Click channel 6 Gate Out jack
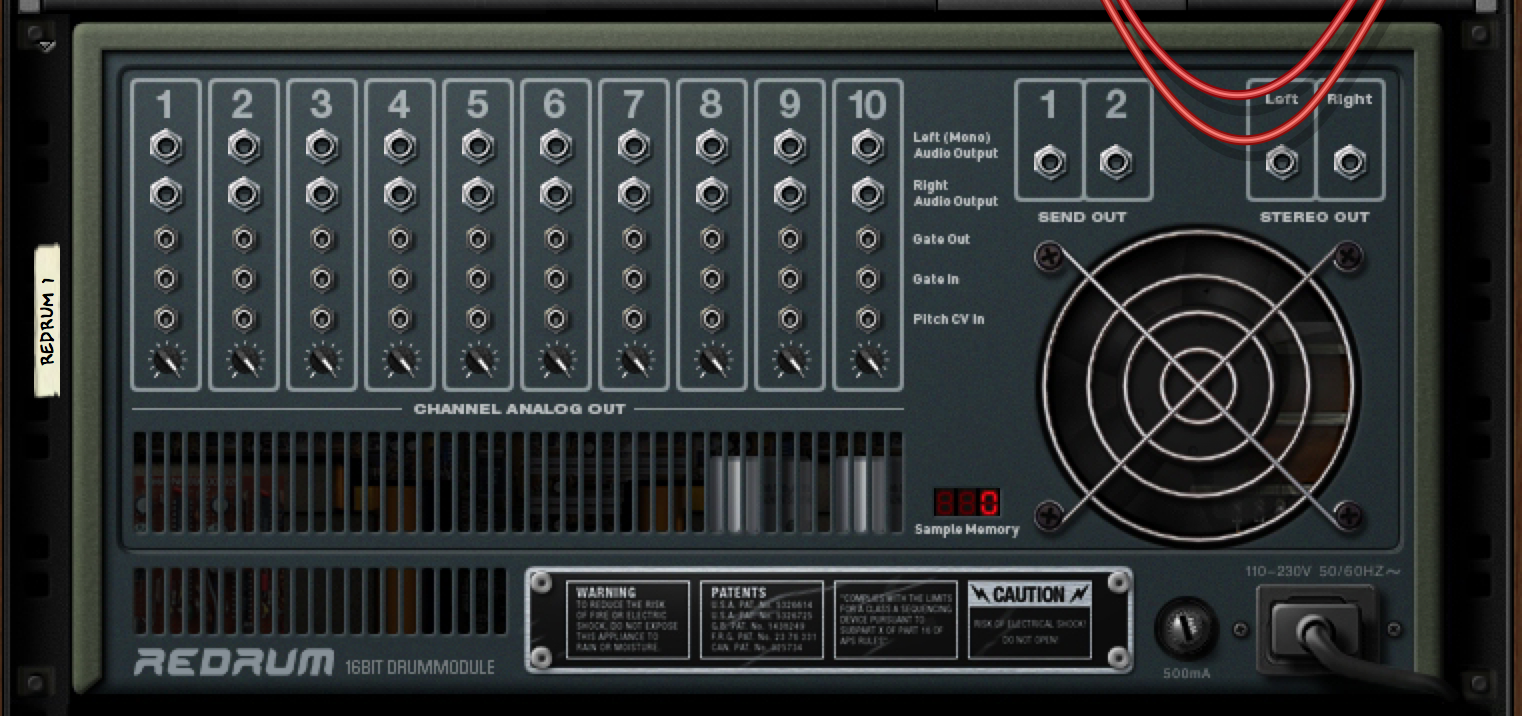Image resolution: width=1522 pixels, height=716 pixels. pyautogui.click(x=556, y=239)
